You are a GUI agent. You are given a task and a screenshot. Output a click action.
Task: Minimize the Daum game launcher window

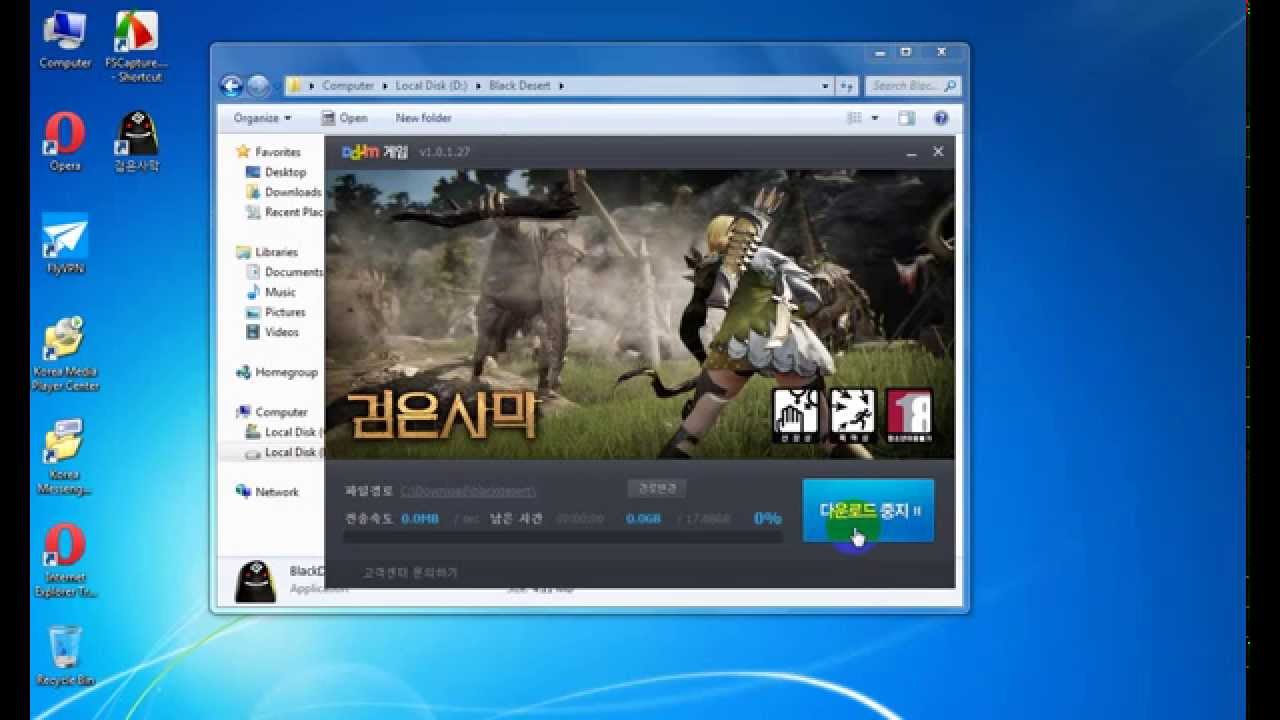pyautogui.click(x=911, y=153)
